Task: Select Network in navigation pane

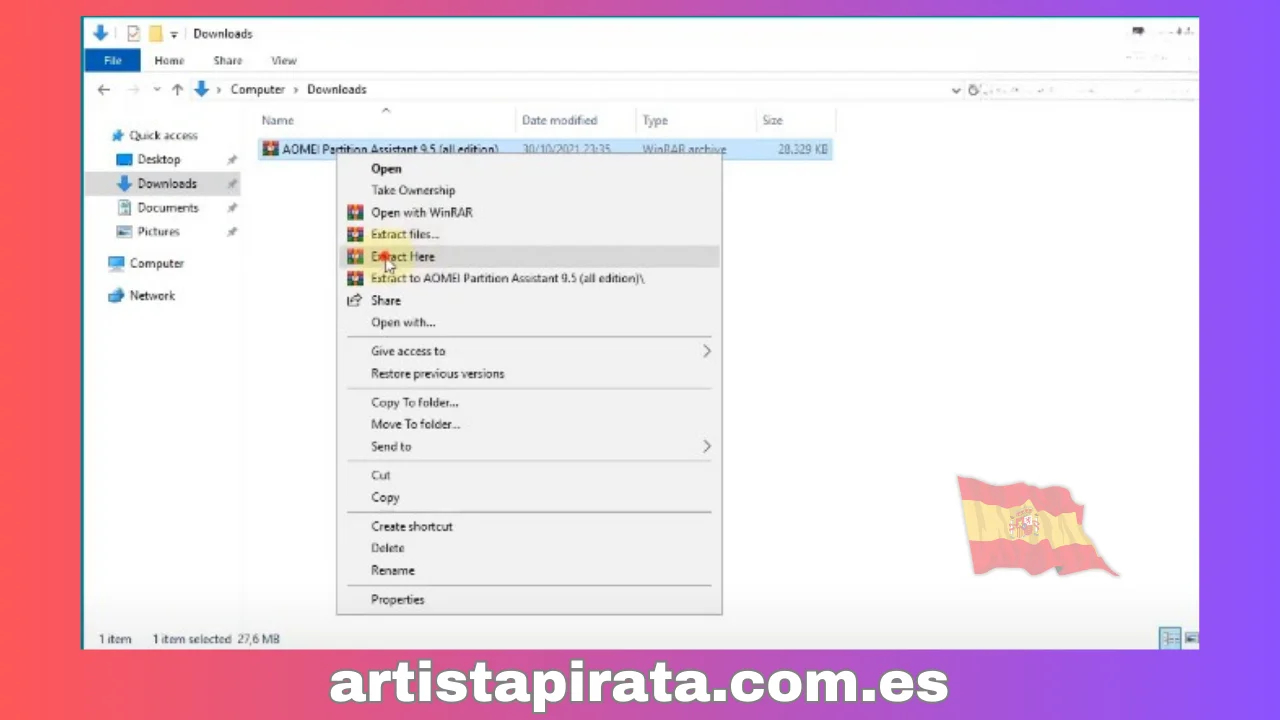Action: (141, 295)
